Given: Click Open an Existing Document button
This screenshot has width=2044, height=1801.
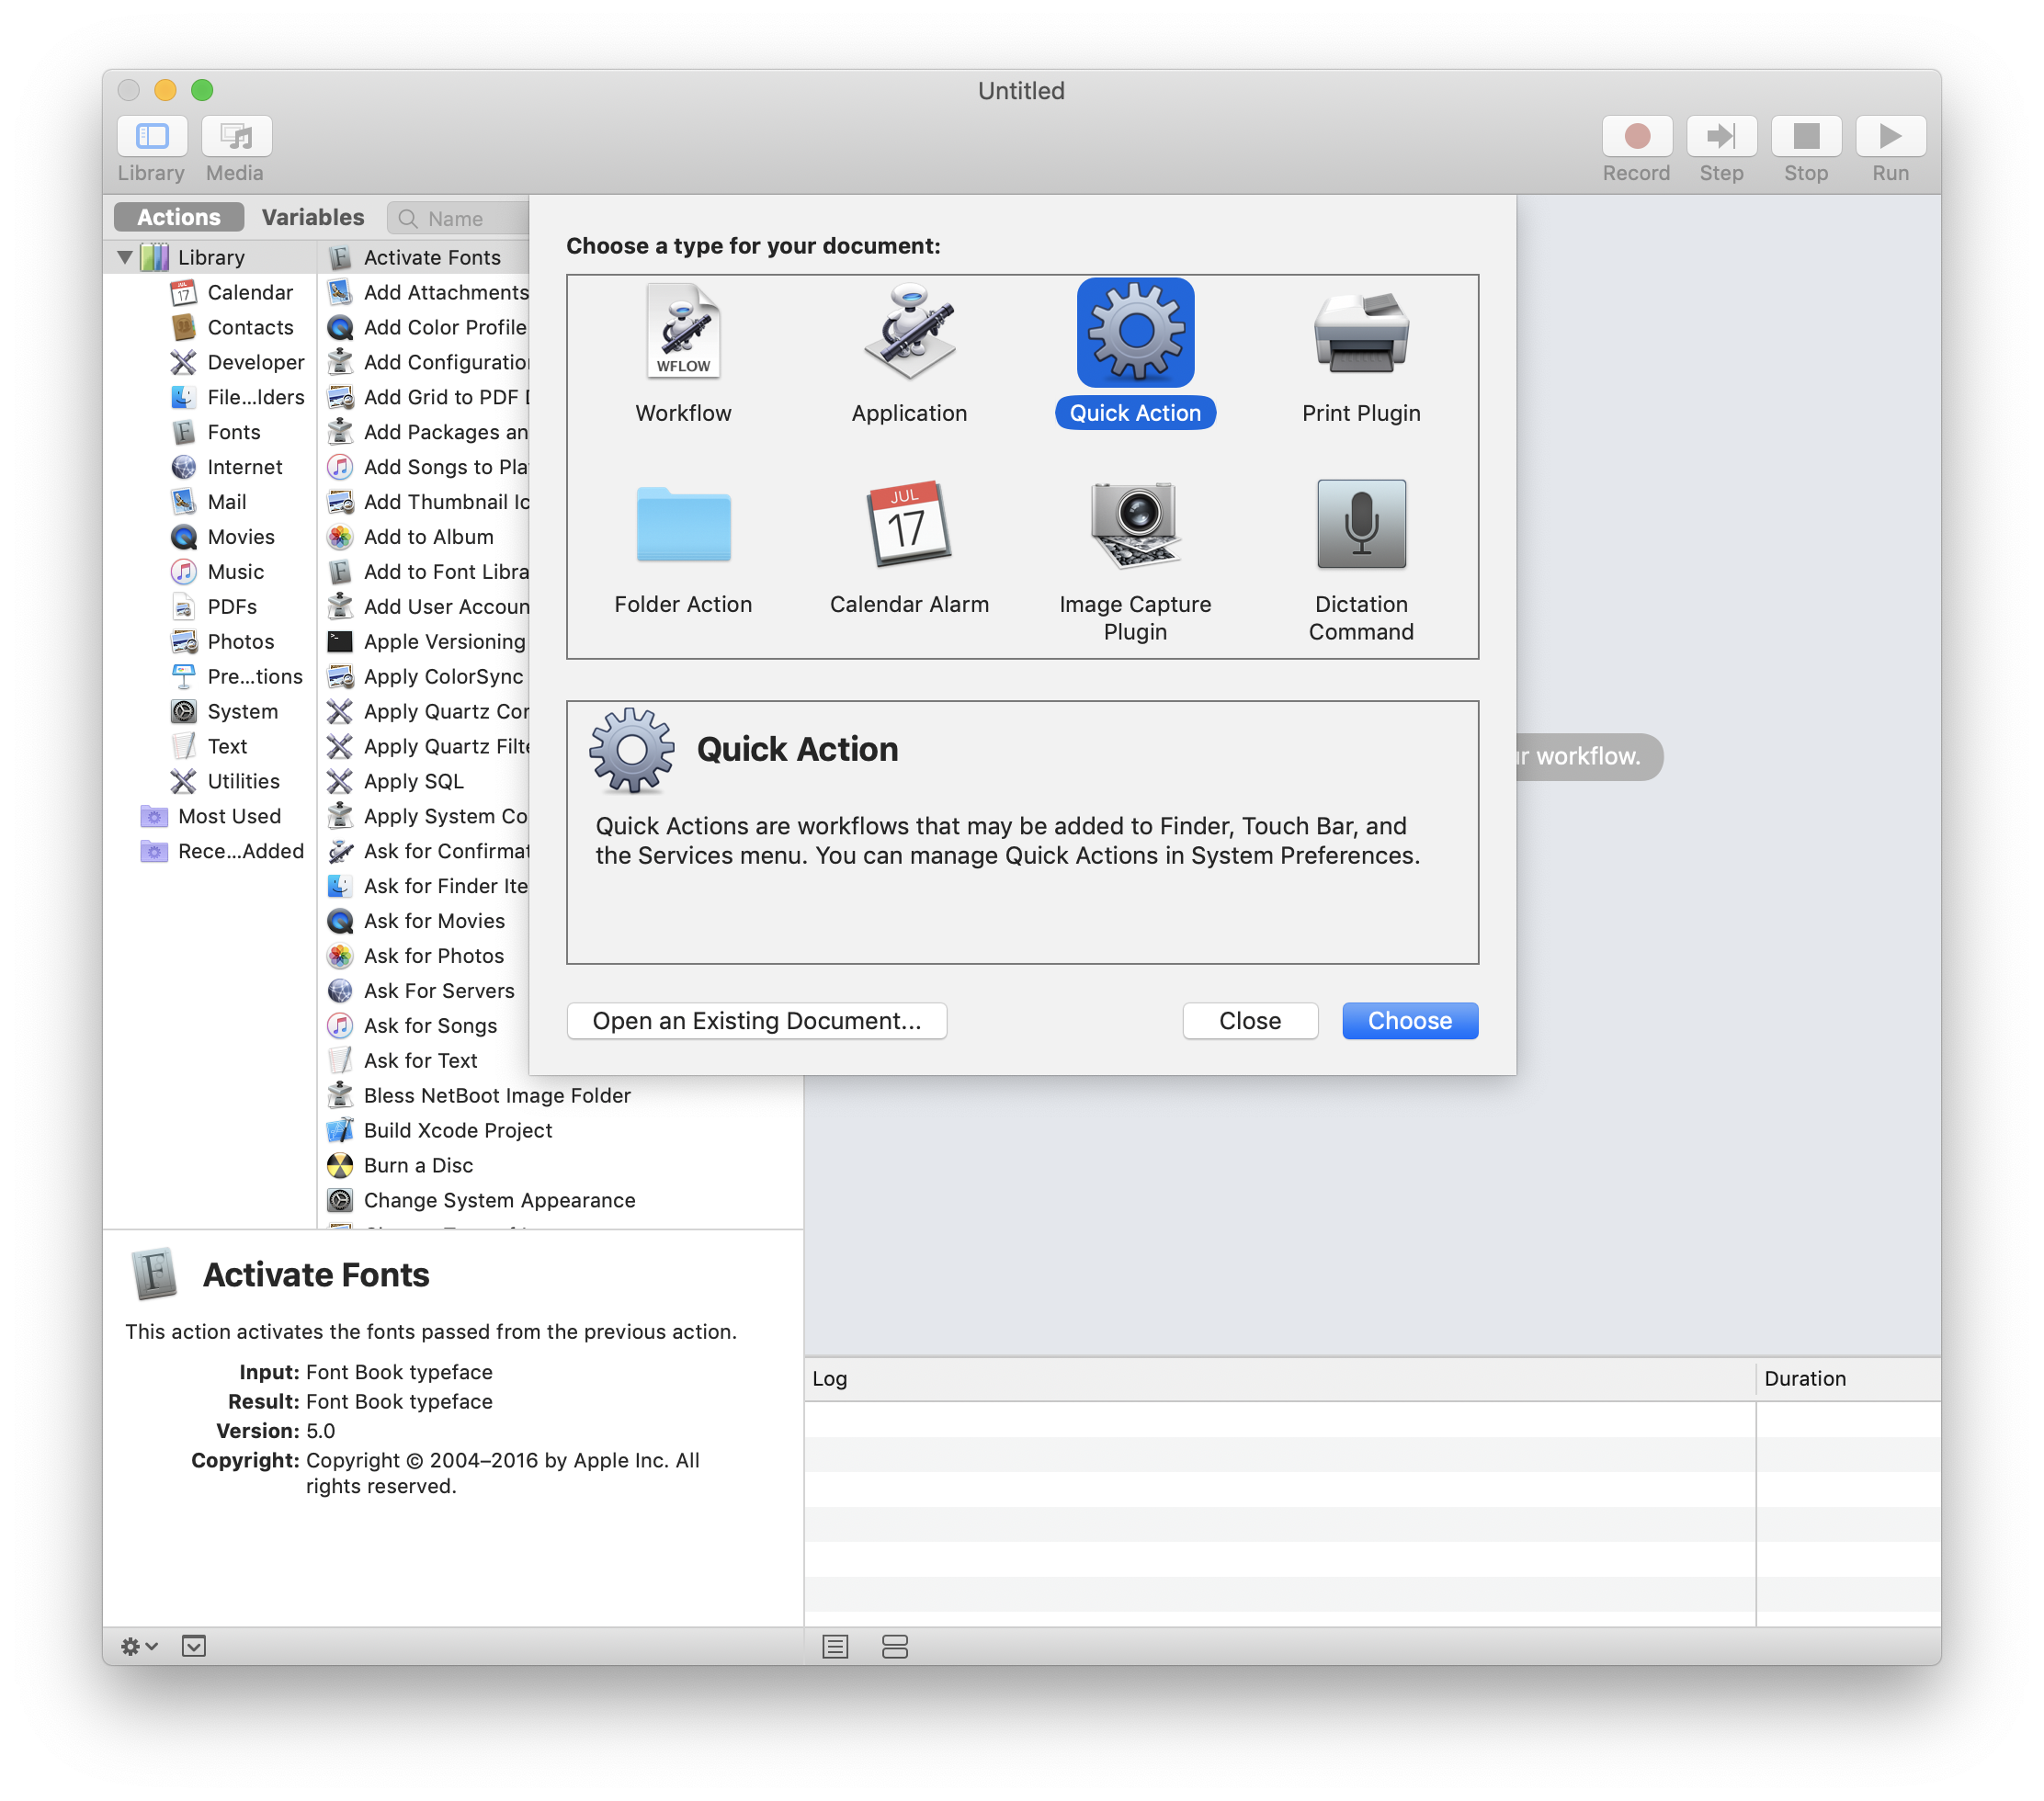Looking at the screenshot, I should click(757, 1020).
